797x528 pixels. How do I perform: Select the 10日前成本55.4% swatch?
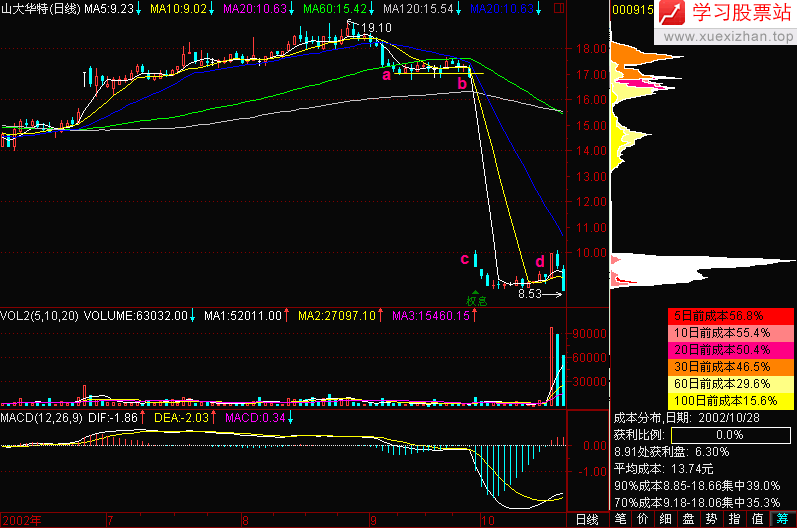(x=730, y=333)
